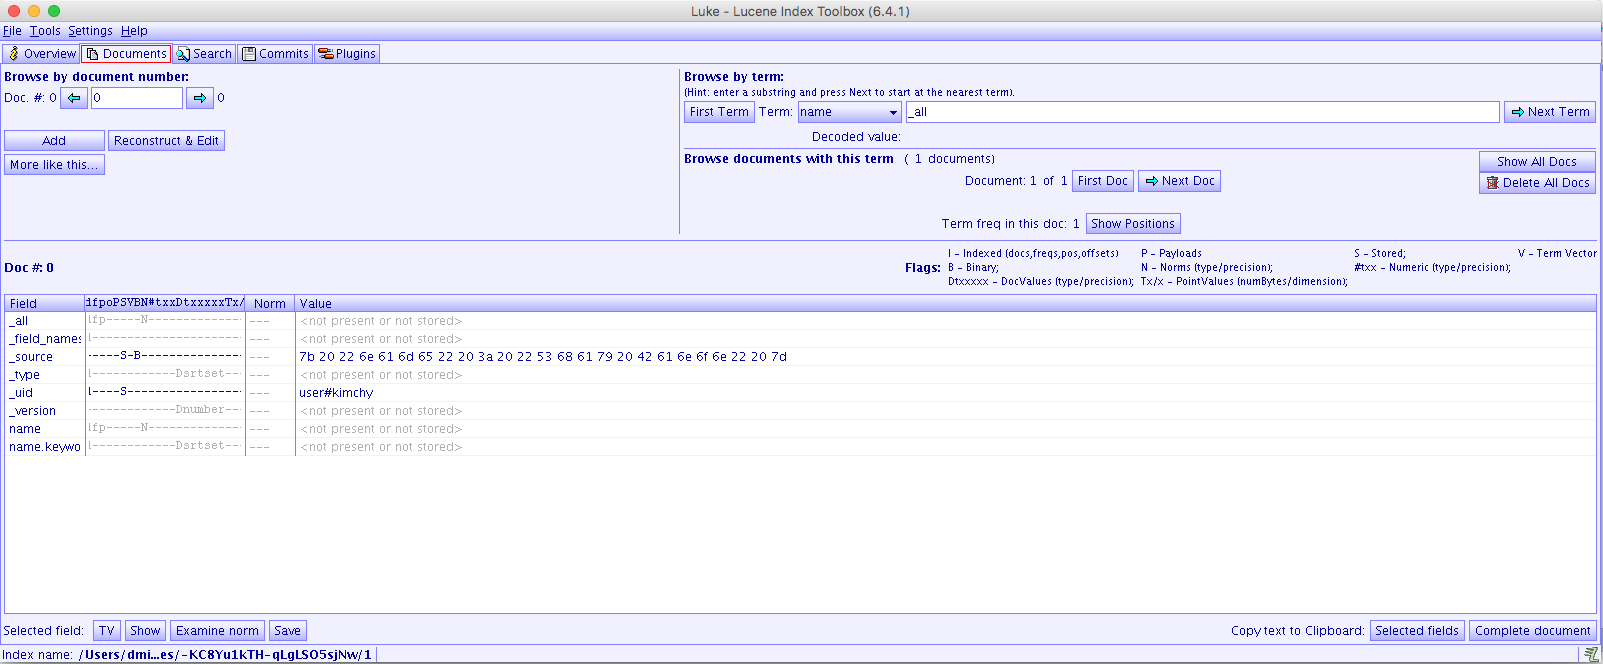This screenshot has height=664, width=1603.
Task: Click the _source hex value cell
Action: pos(945,357)
